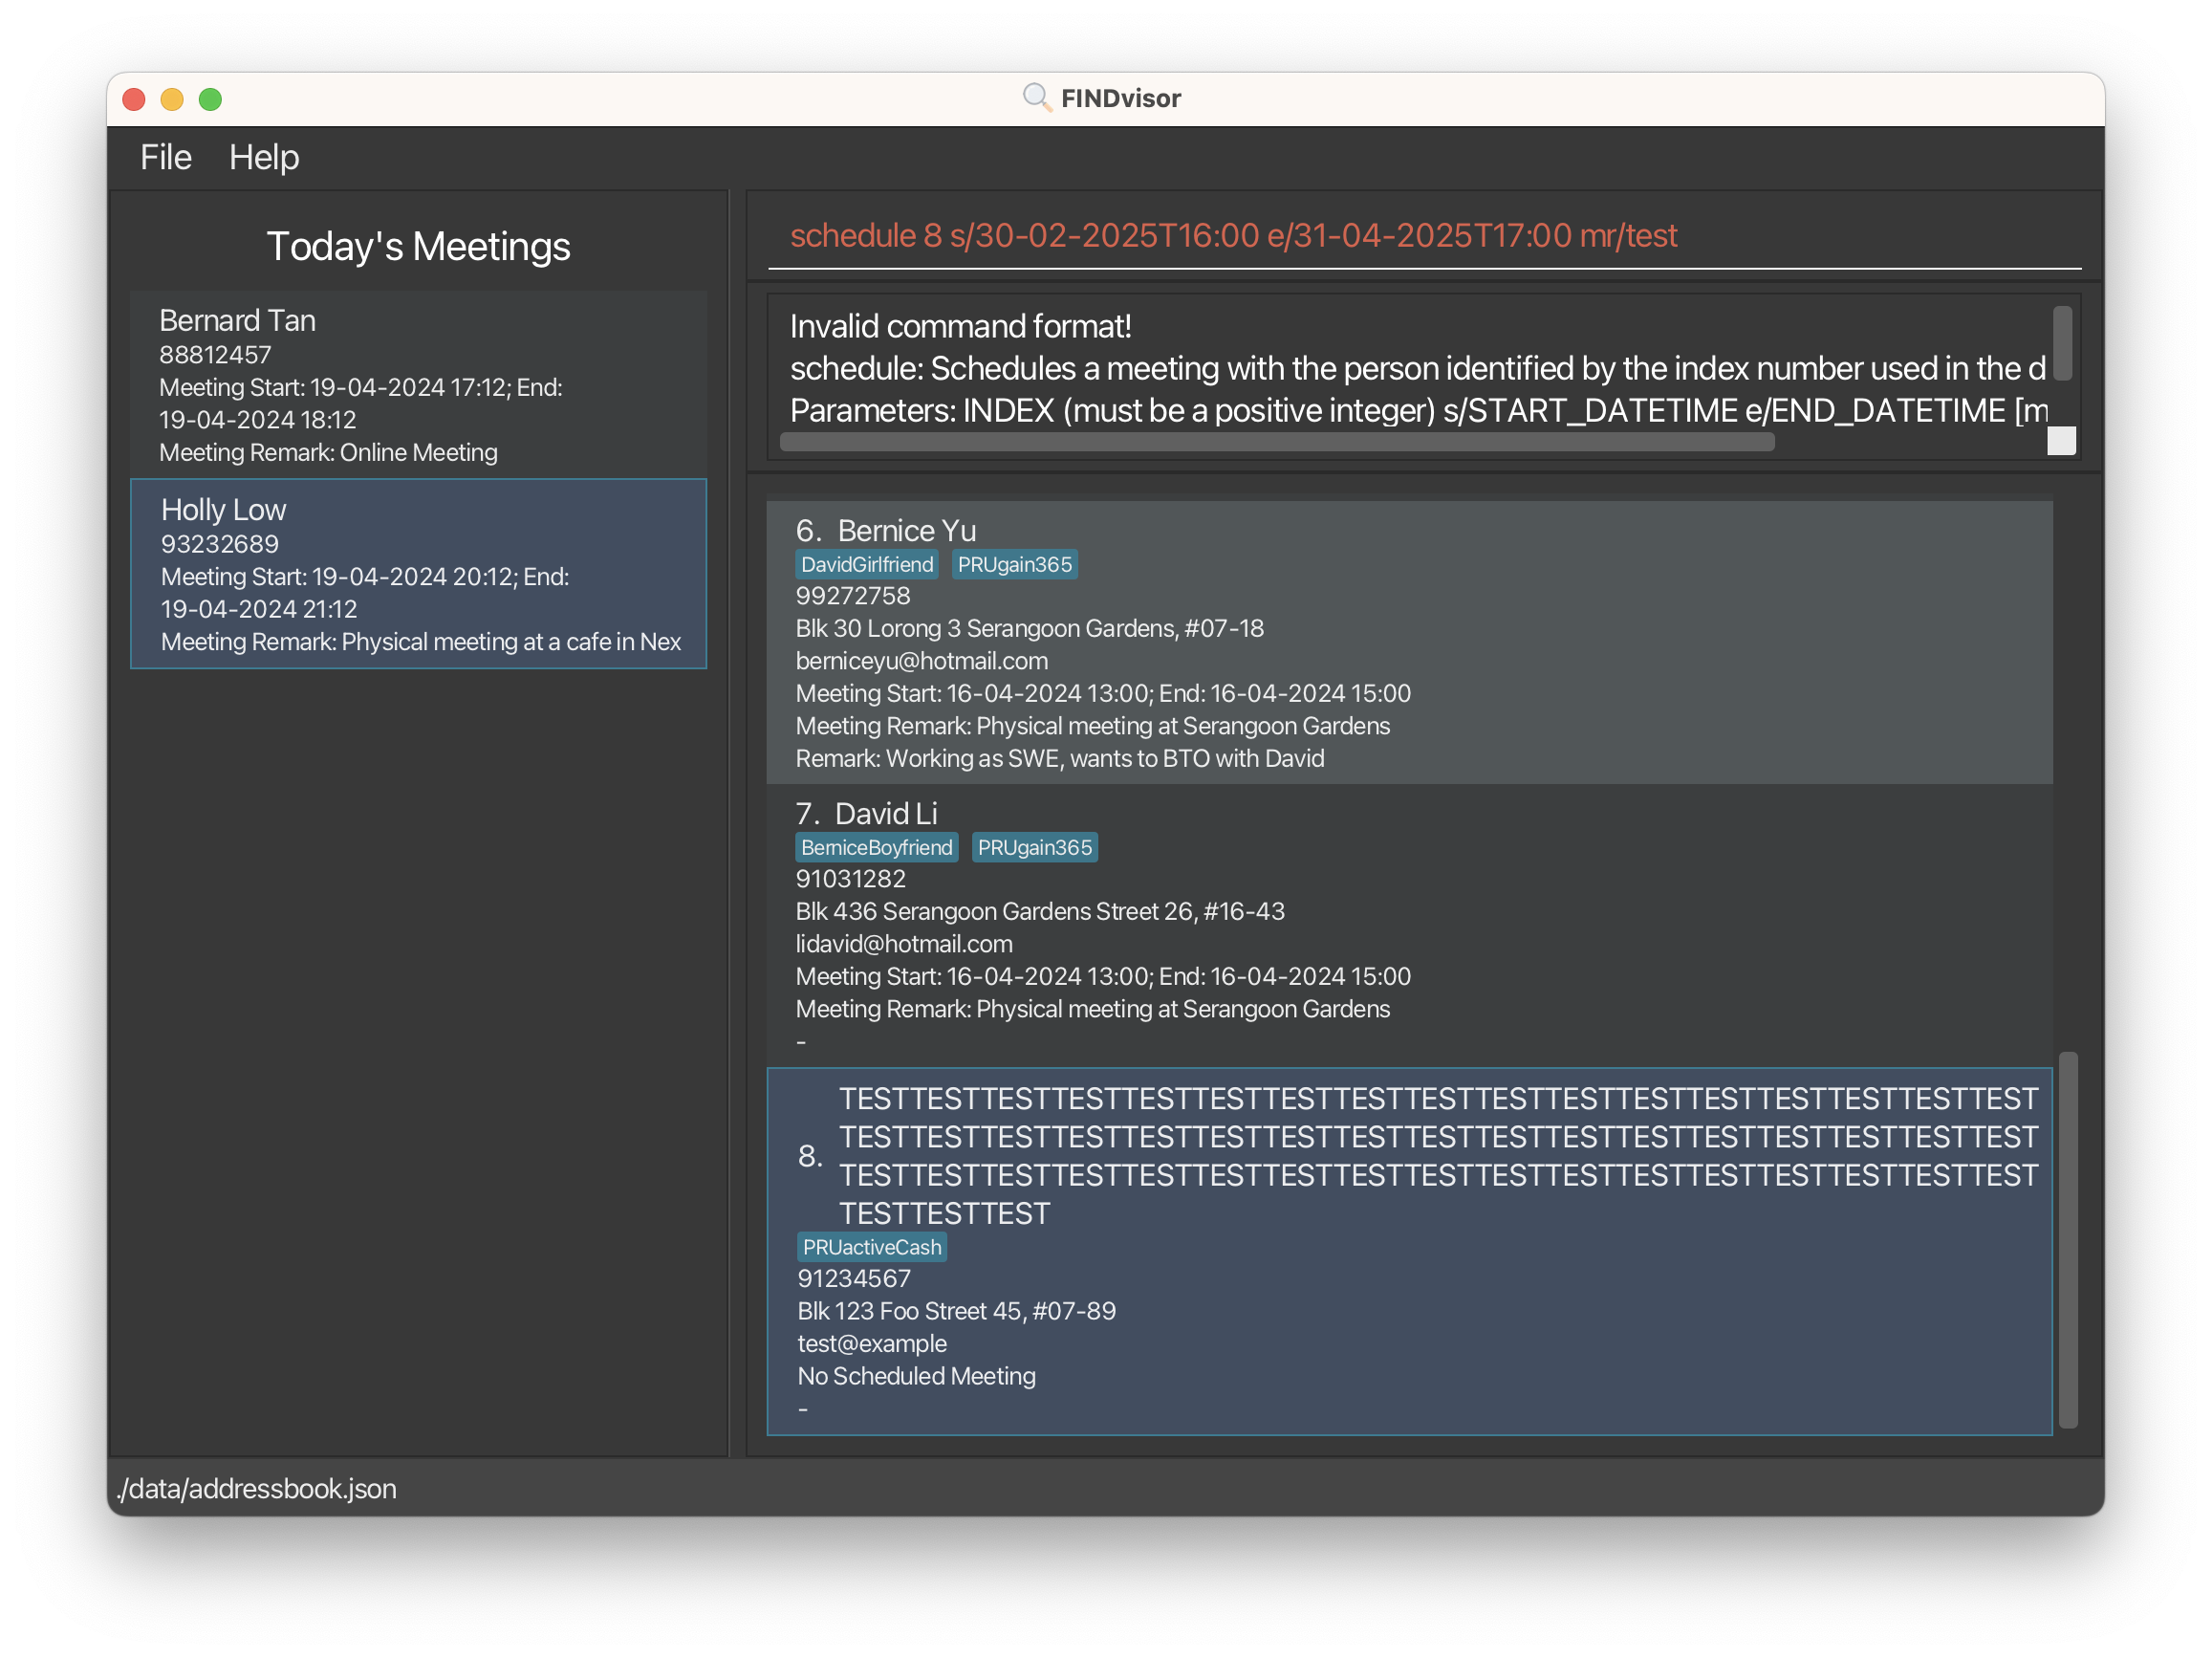Click the result box horizontal scrollbar
The width and height of the screenshot is (2212, 1658).
[1276, 442]
